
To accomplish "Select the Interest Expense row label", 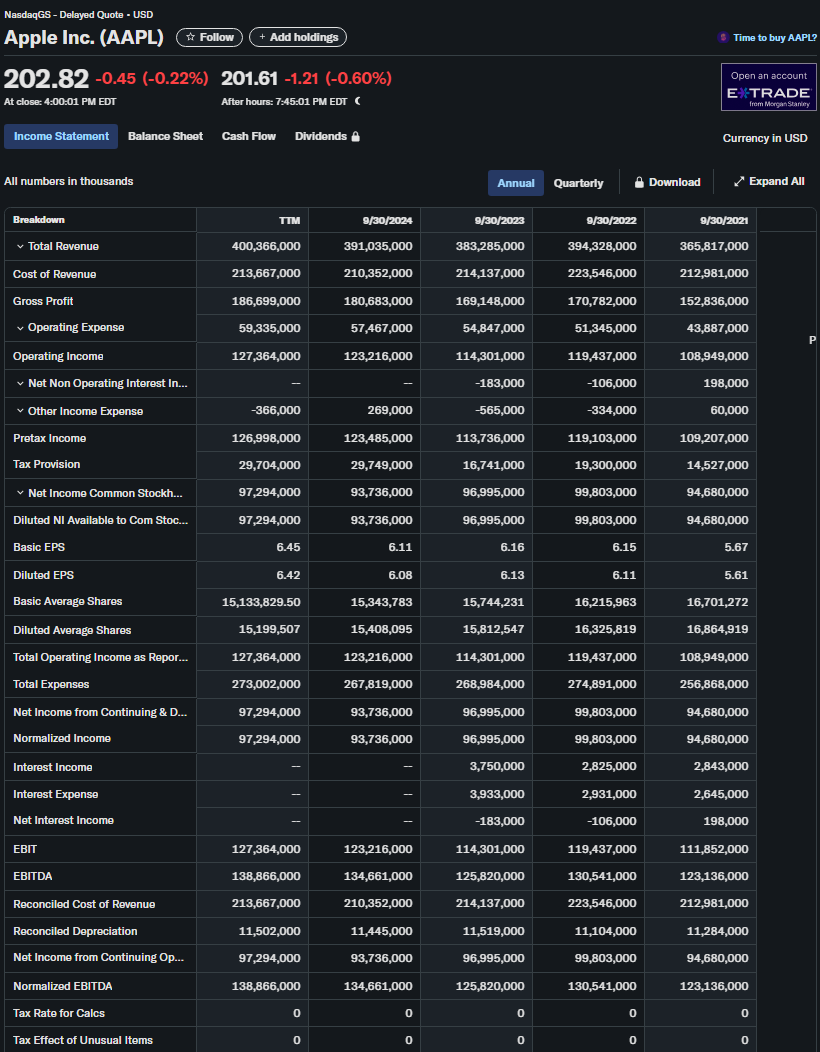I will tap(56, 794).
